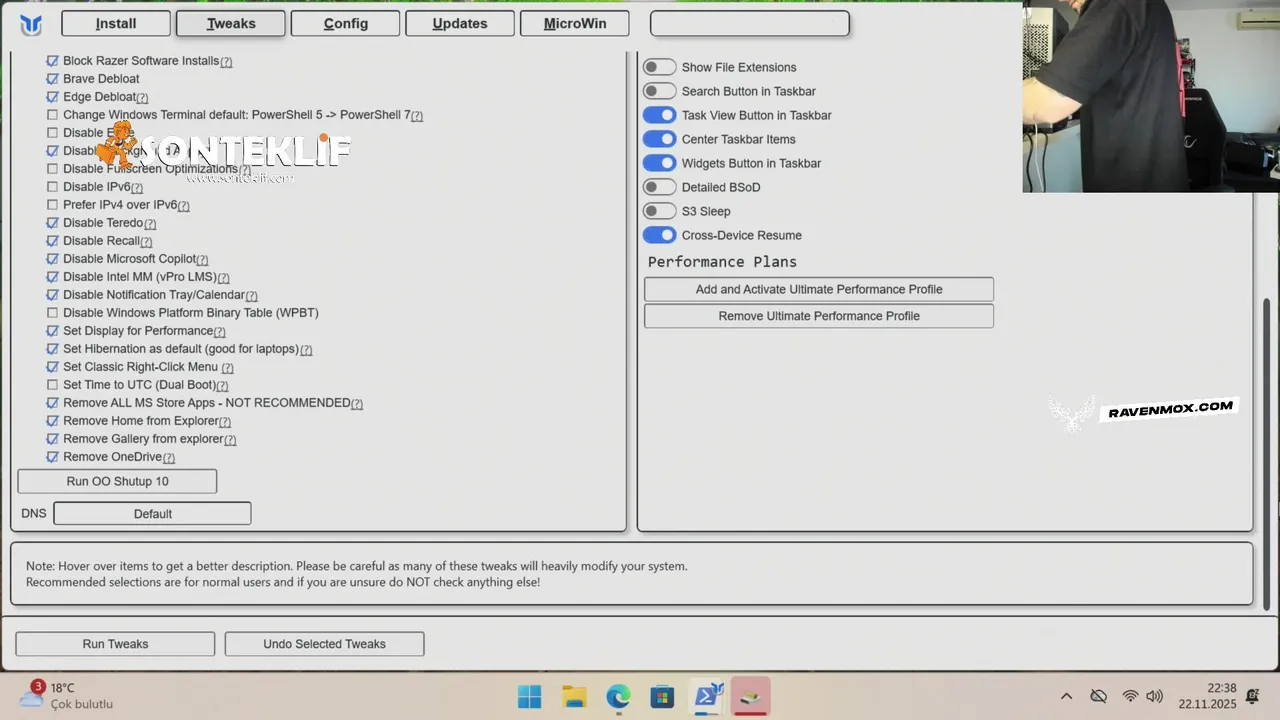This screenshot has width=1280, height=720.
Task: Turn off the Cross-Device Resume toggle
Action: (x=660, y=235)
